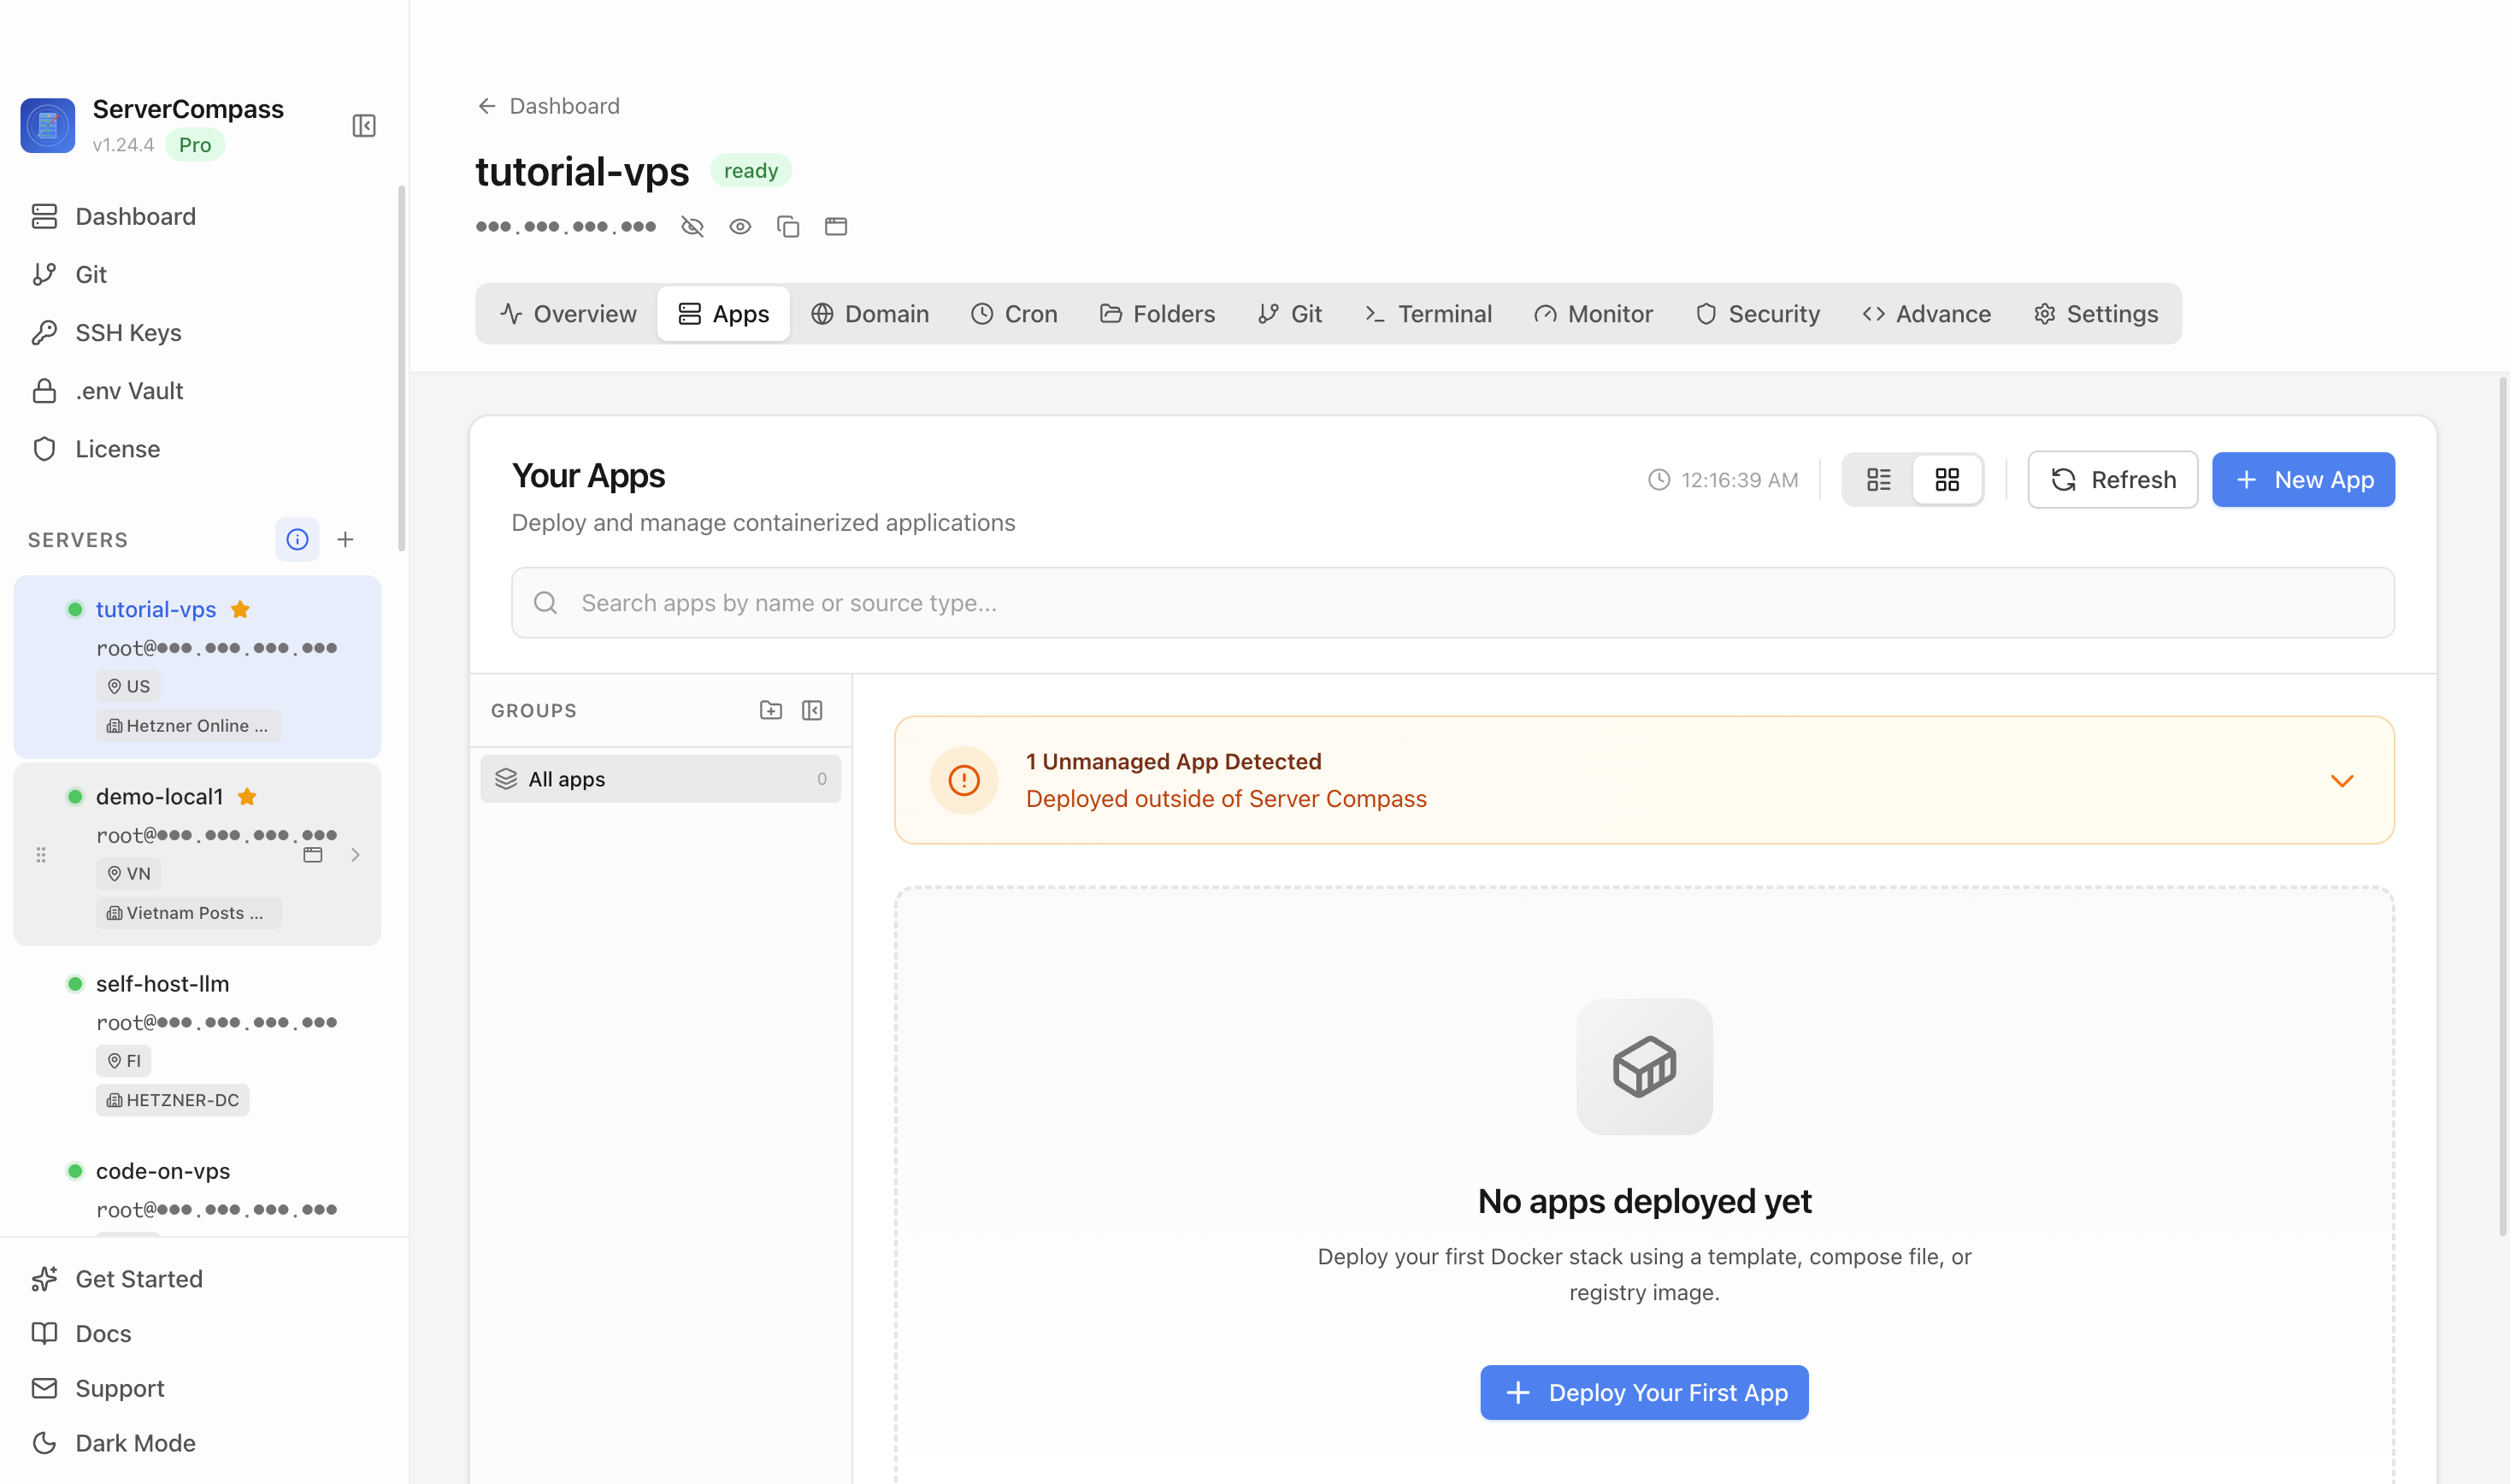Image resolution: width=2510 pixels, height=1484 pixels.
Task: Click the container box icon in empty state
Action: 1645,1067
